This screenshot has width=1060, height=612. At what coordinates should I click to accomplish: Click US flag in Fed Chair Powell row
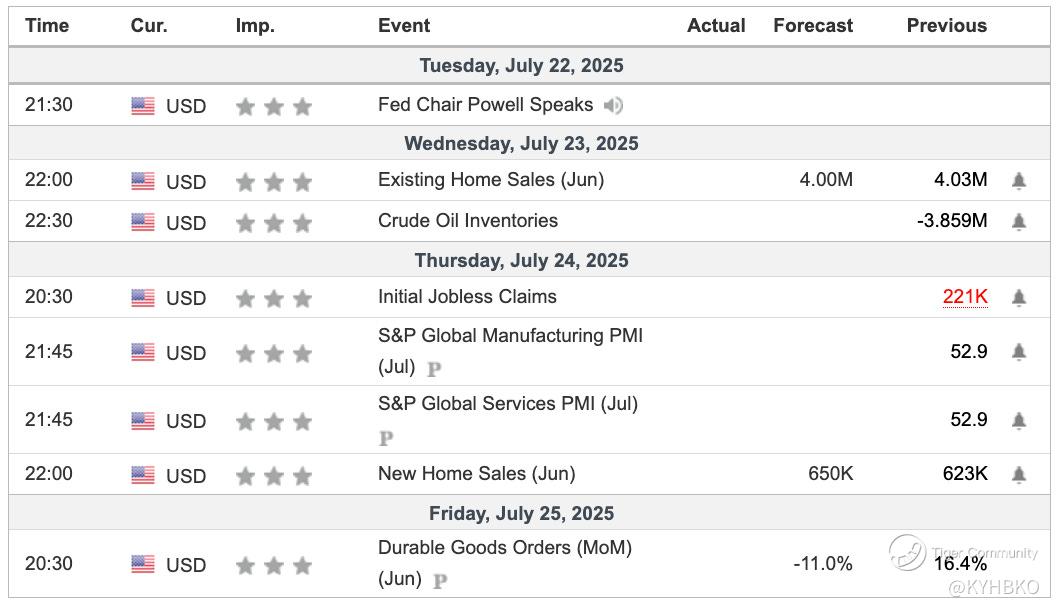pyautogui.click(x=143, y=106)
